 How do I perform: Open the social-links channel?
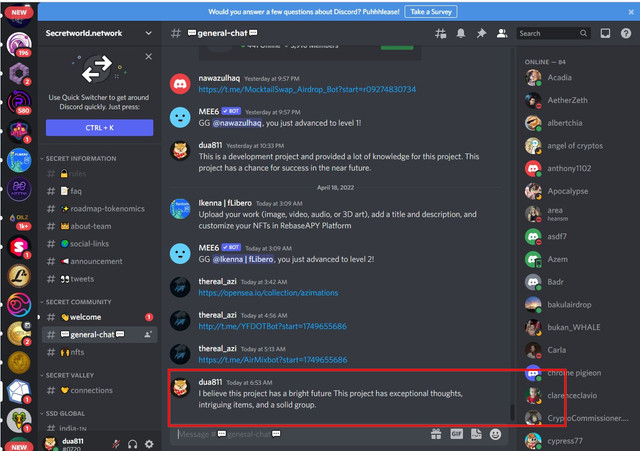99,244
